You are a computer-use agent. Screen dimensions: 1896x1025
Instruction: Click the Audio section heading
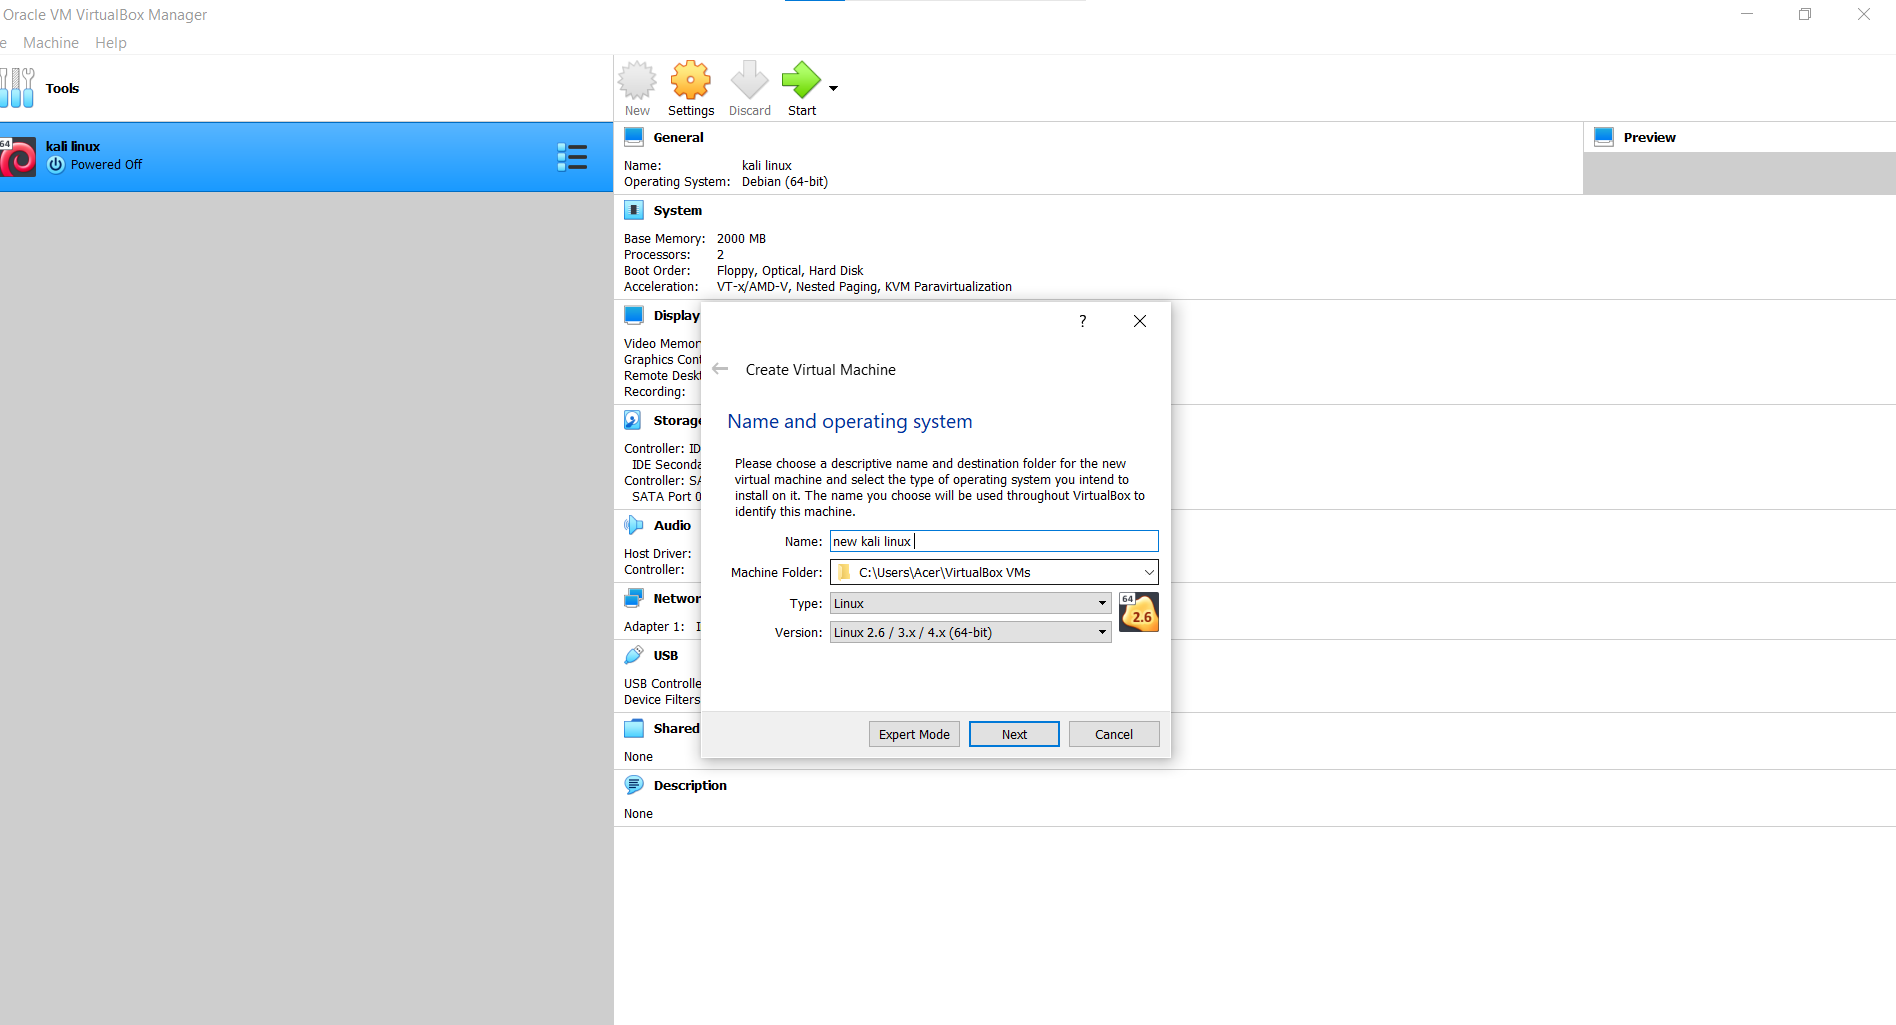click(672, 525)
